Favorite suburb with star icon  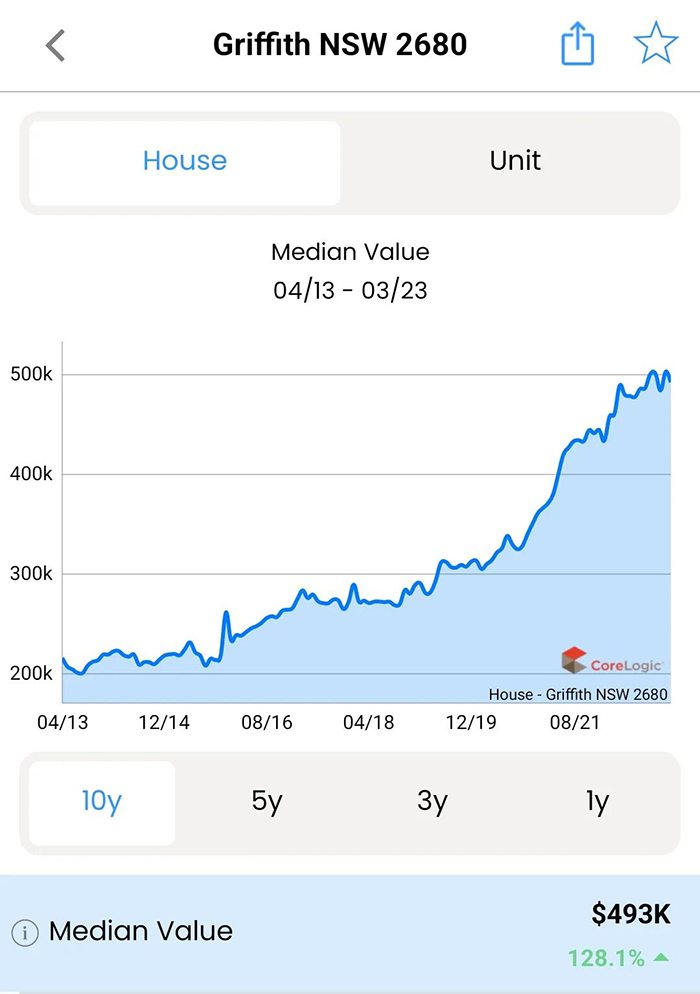[x=656, y=43]
